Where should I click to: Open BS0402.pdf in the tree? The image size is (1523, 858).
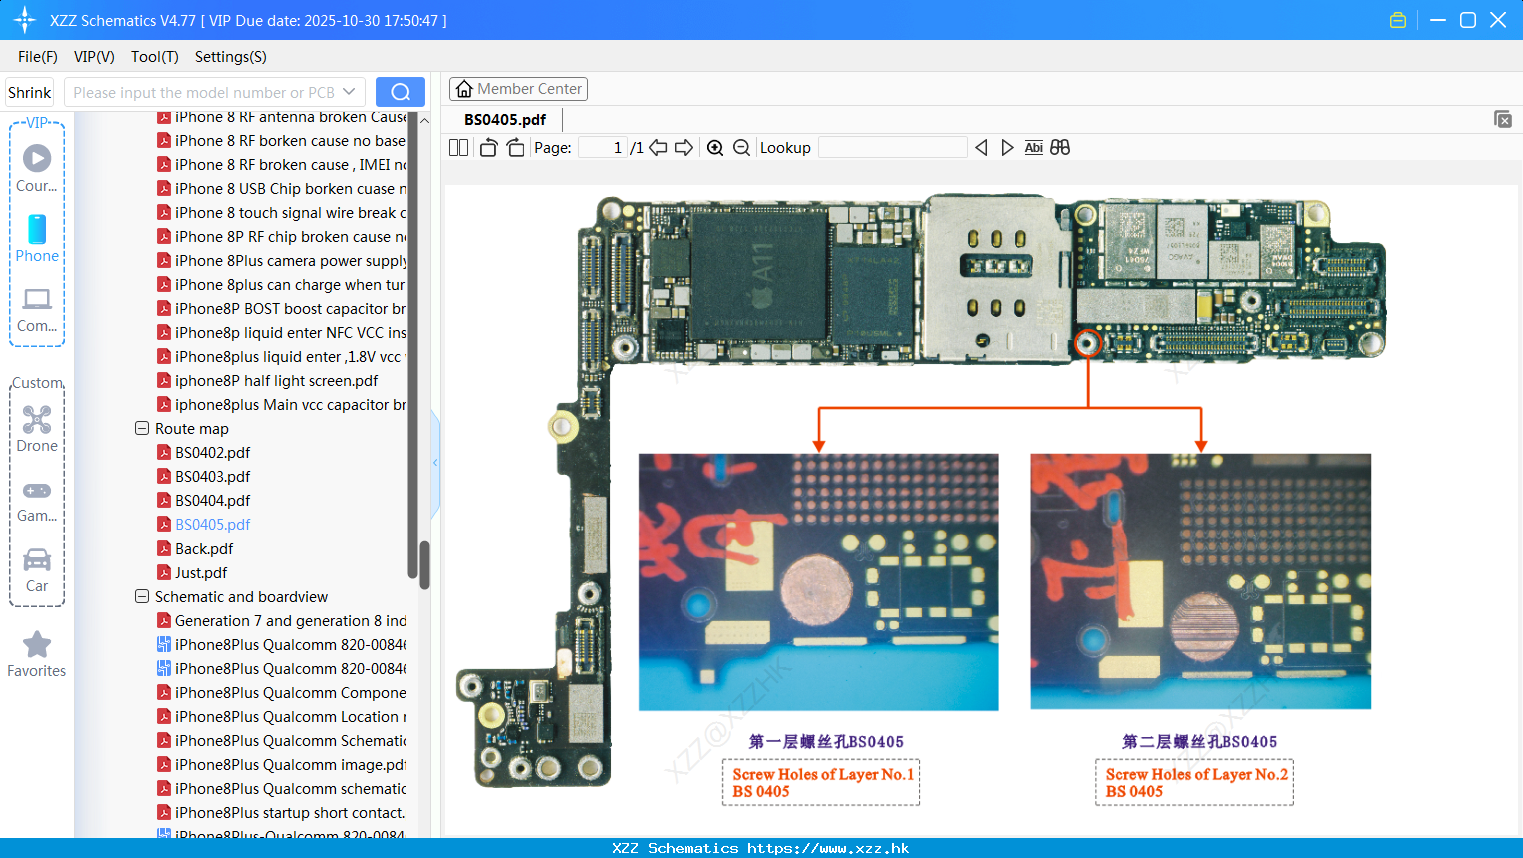pyautogui.click(x=212, y=452)
